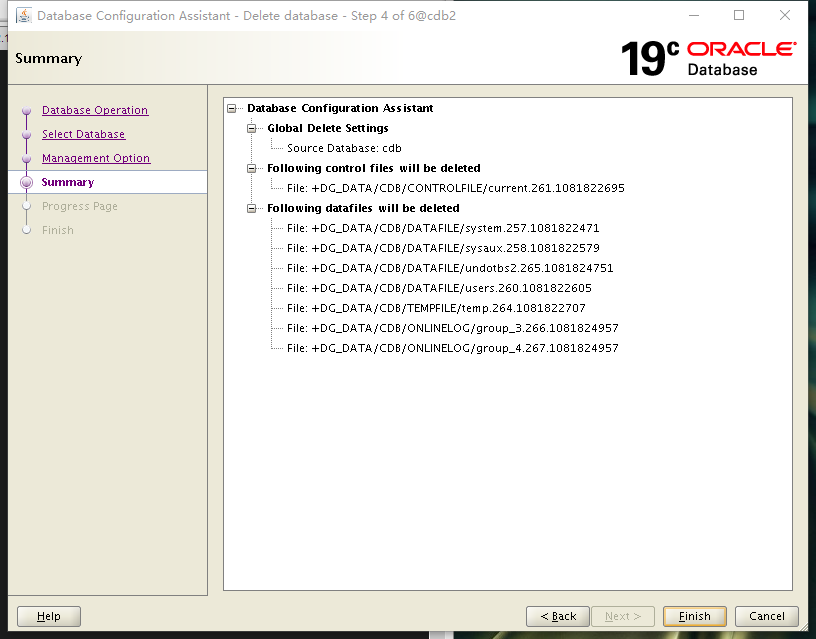Screen dimensions: 816x639
Task: Select Following control files will be deleted label
Action: click(374, 168)
